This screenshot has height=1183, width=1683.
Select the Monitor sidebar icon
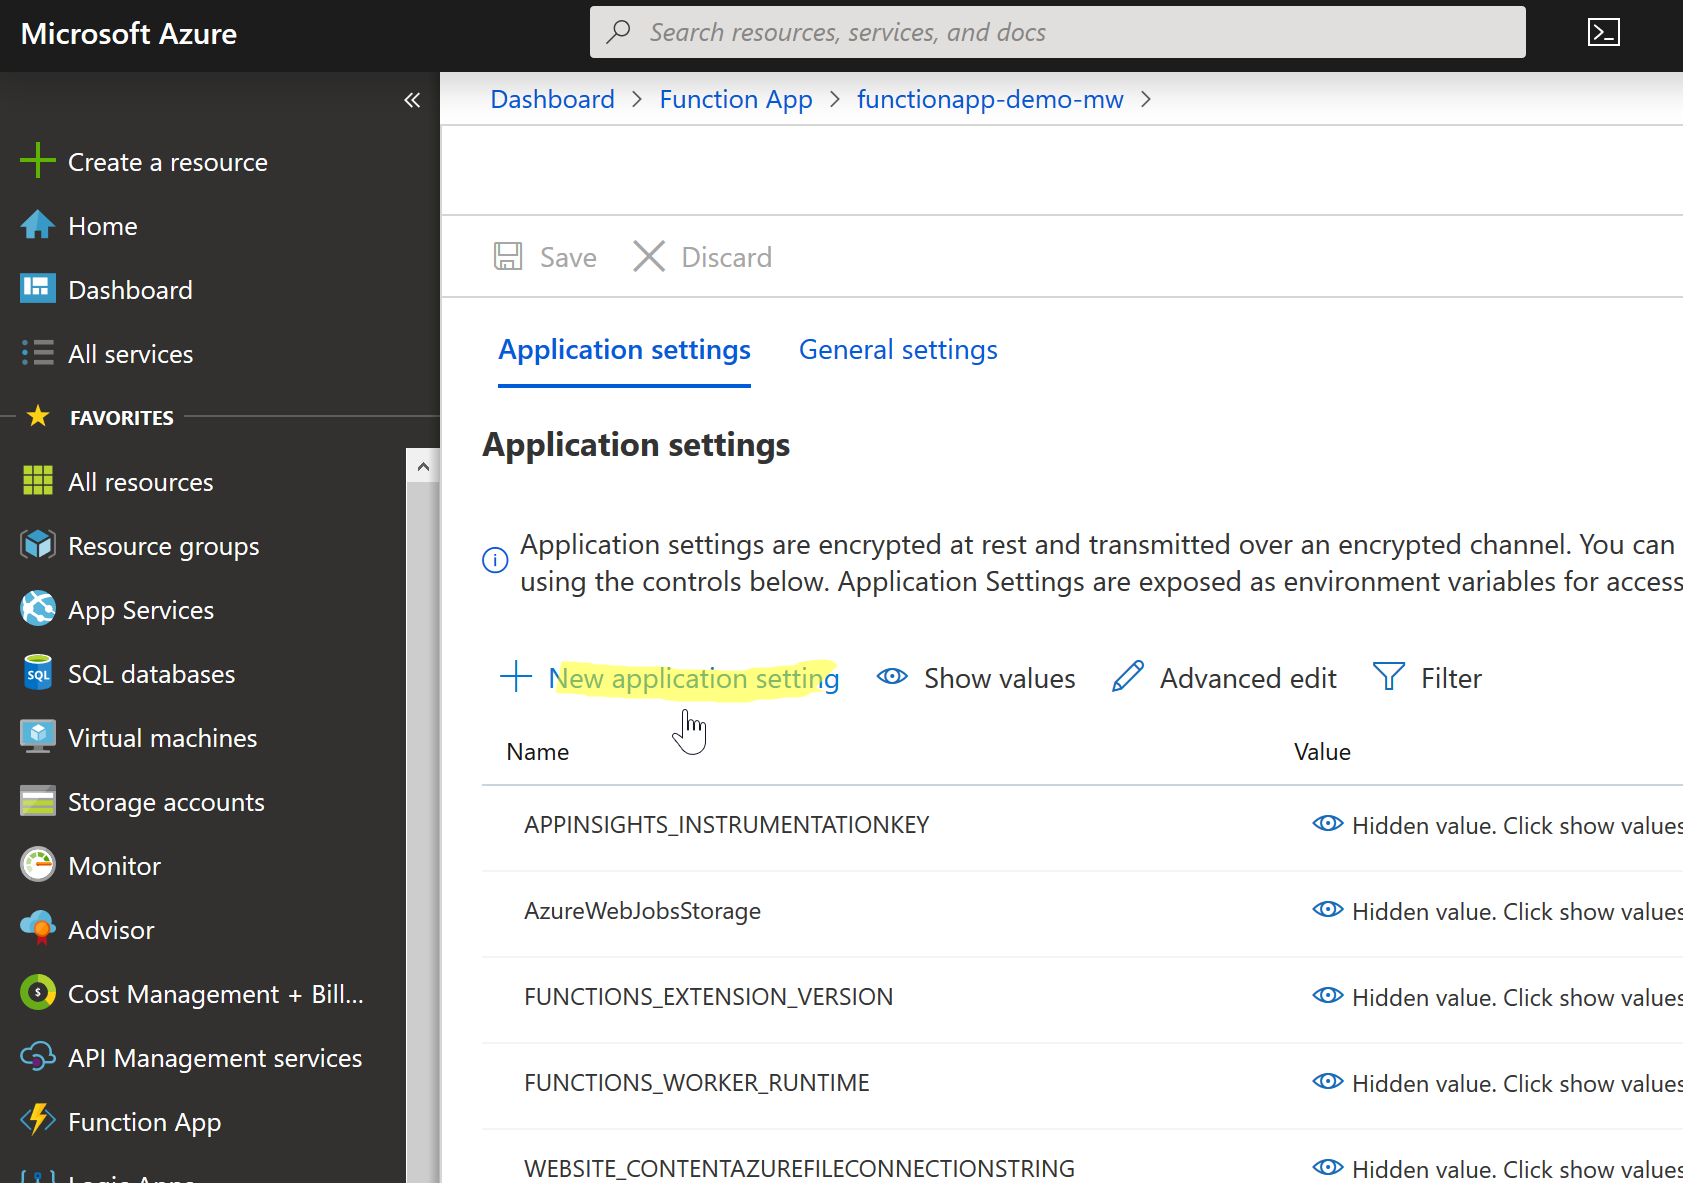[x=37, y=865]
